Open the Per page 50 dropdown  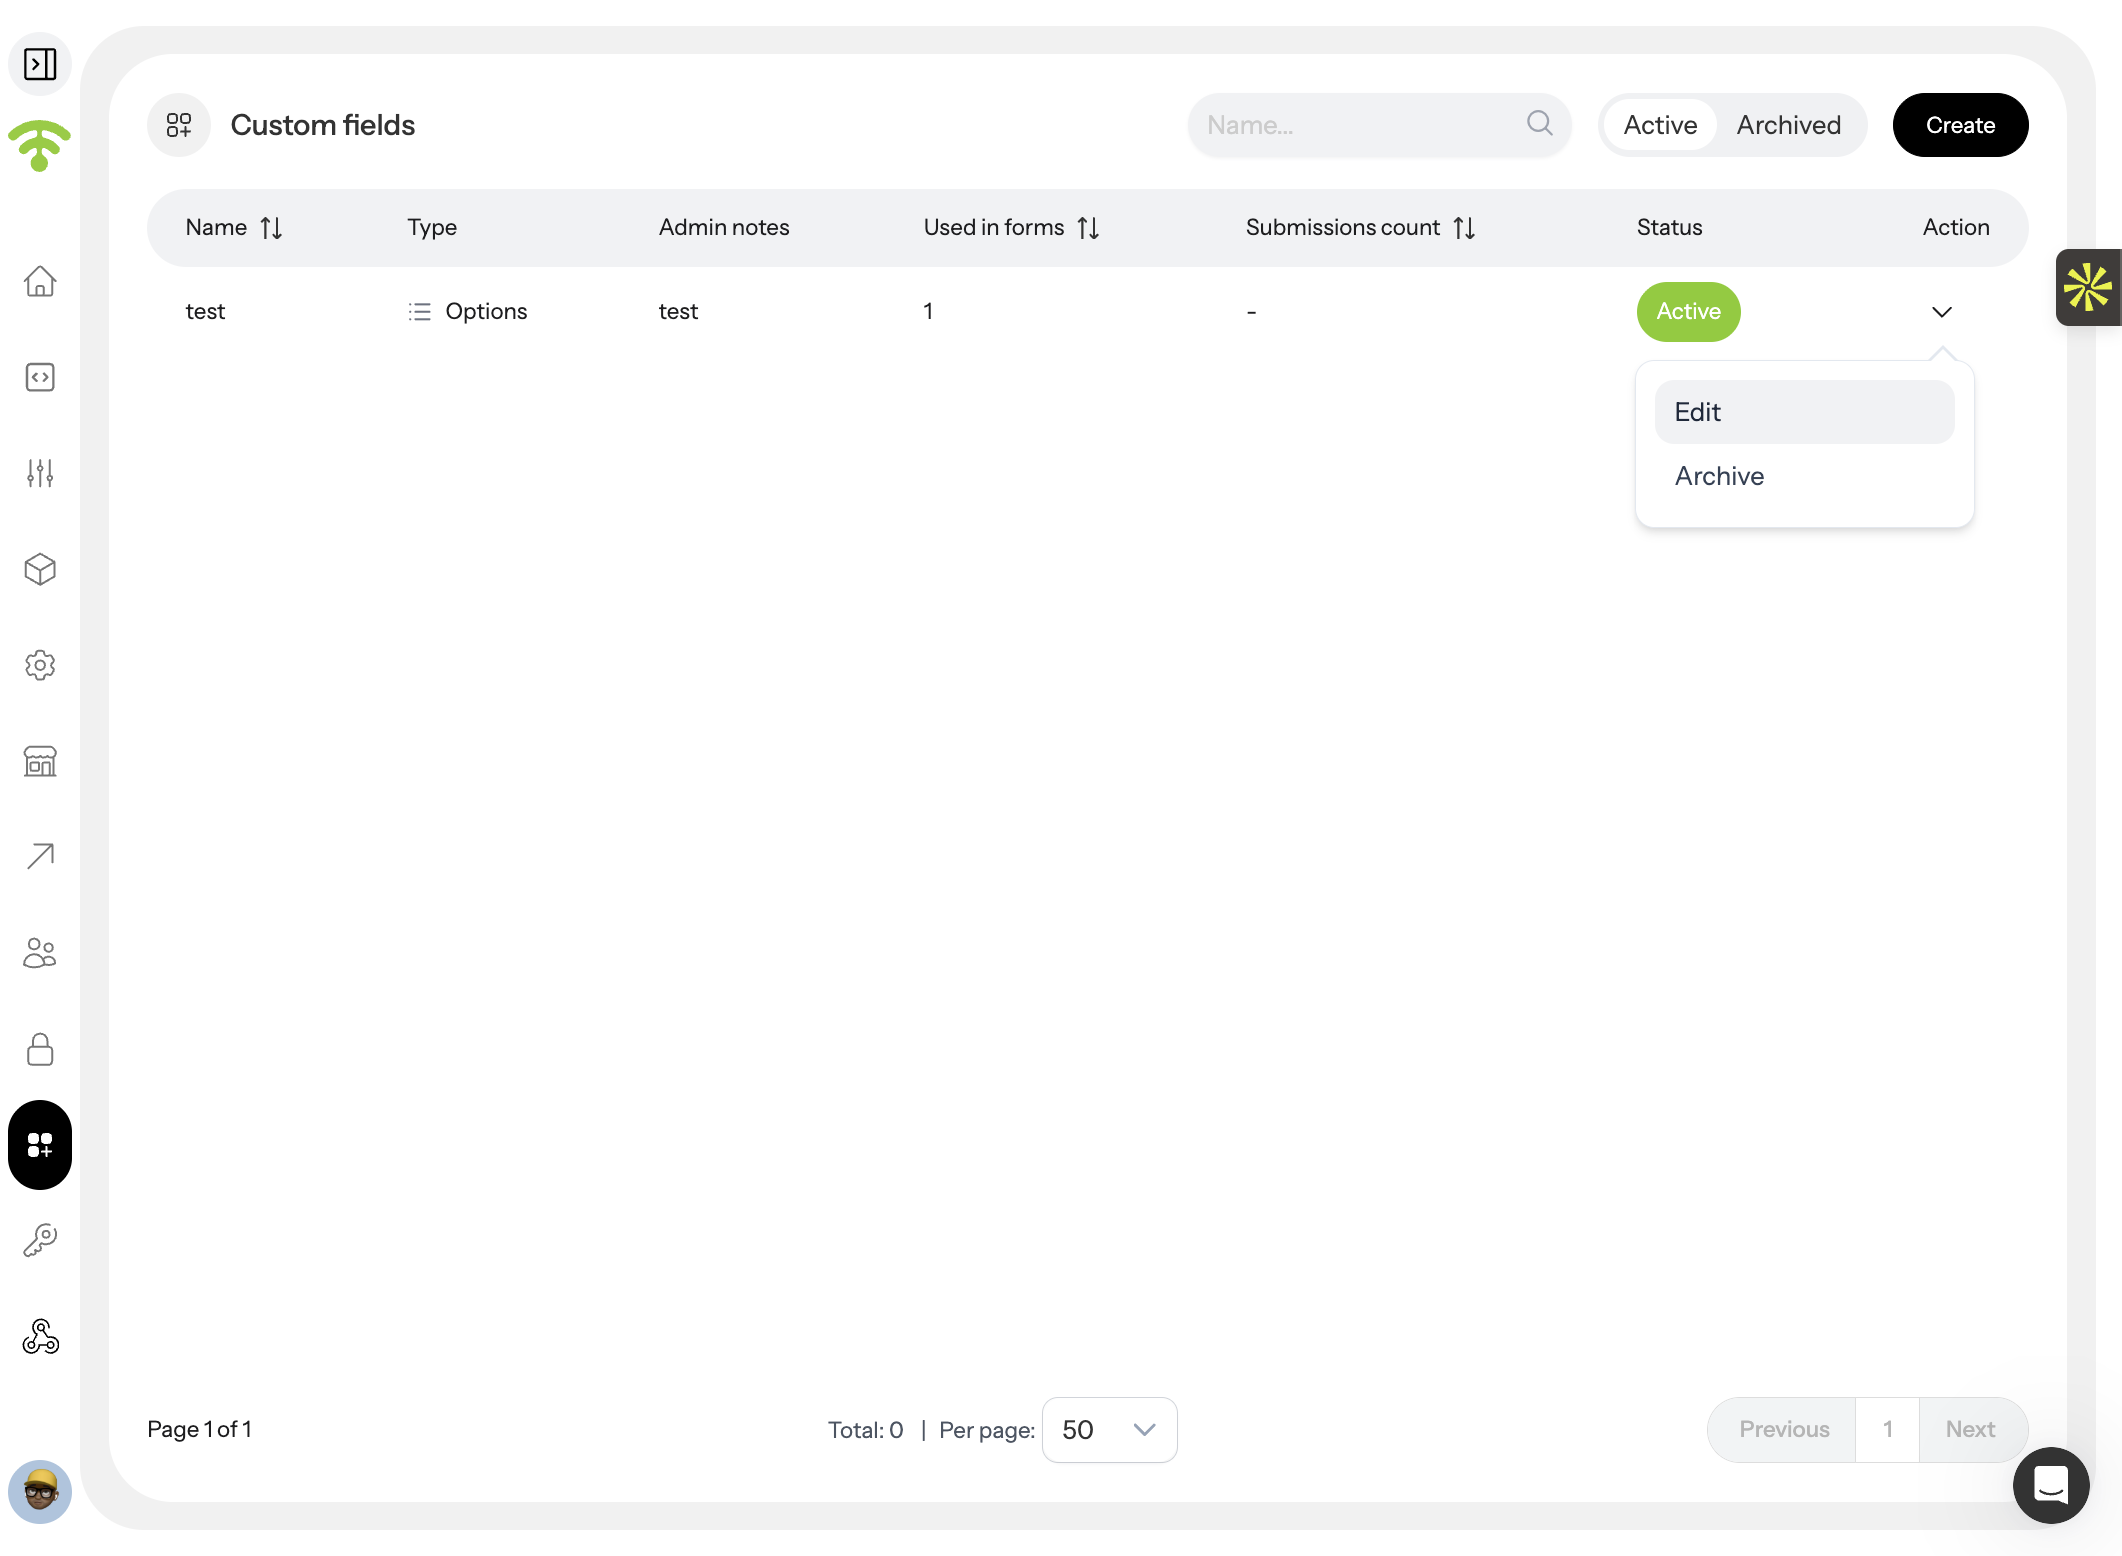1110,1429
